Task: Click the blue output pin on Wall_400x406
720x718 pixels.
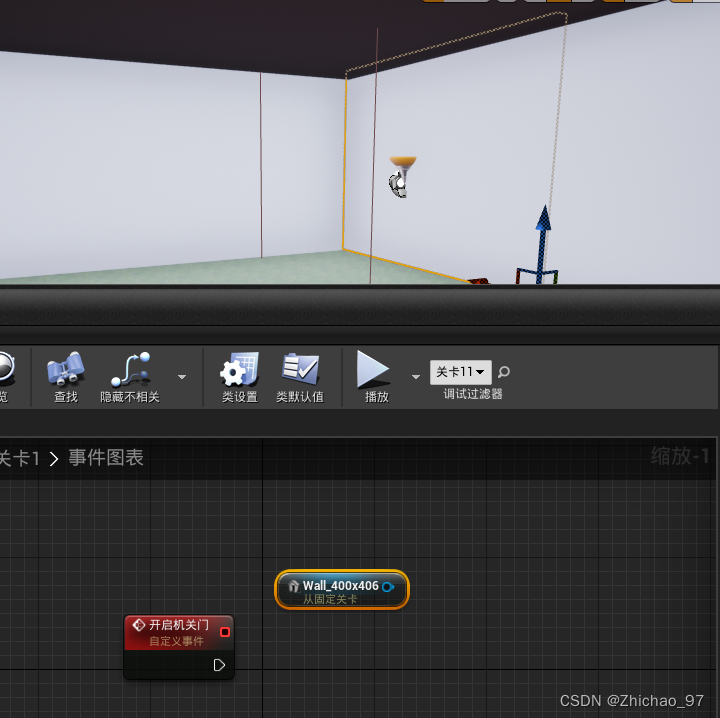Action: [388, 586]
